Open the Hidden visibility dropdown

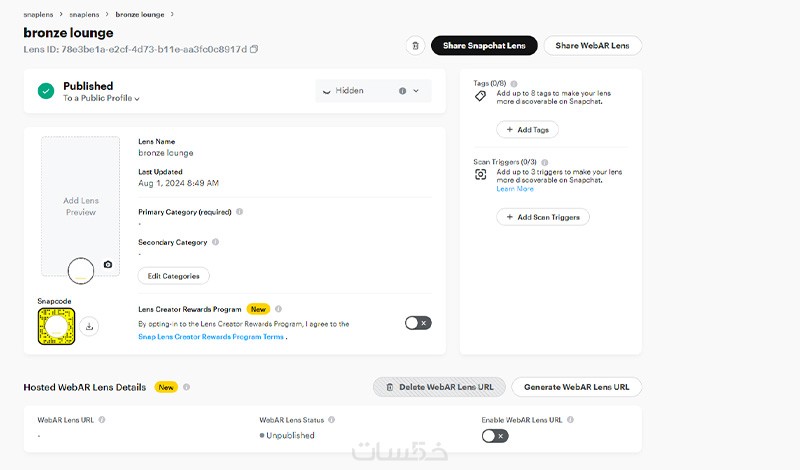(373, 91)
